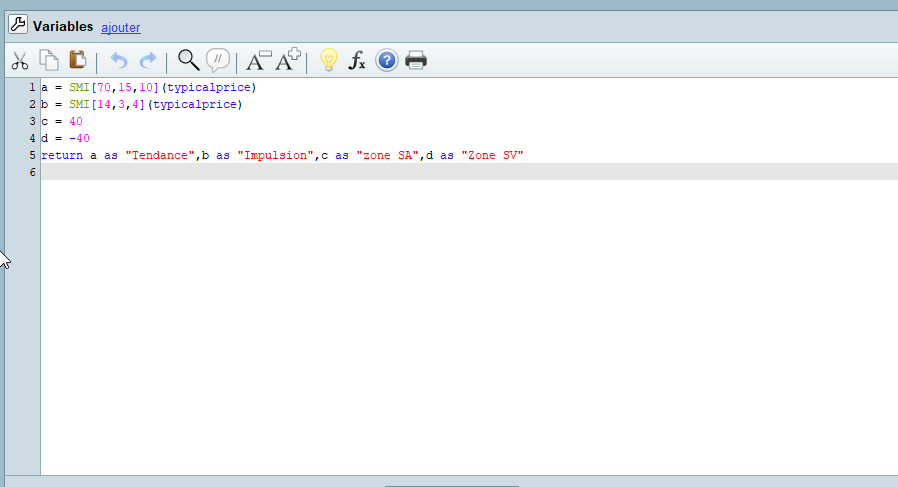The image size is (898, 487).
Task: Click the Copy icon in toolbar
Action: click(49, 60)
